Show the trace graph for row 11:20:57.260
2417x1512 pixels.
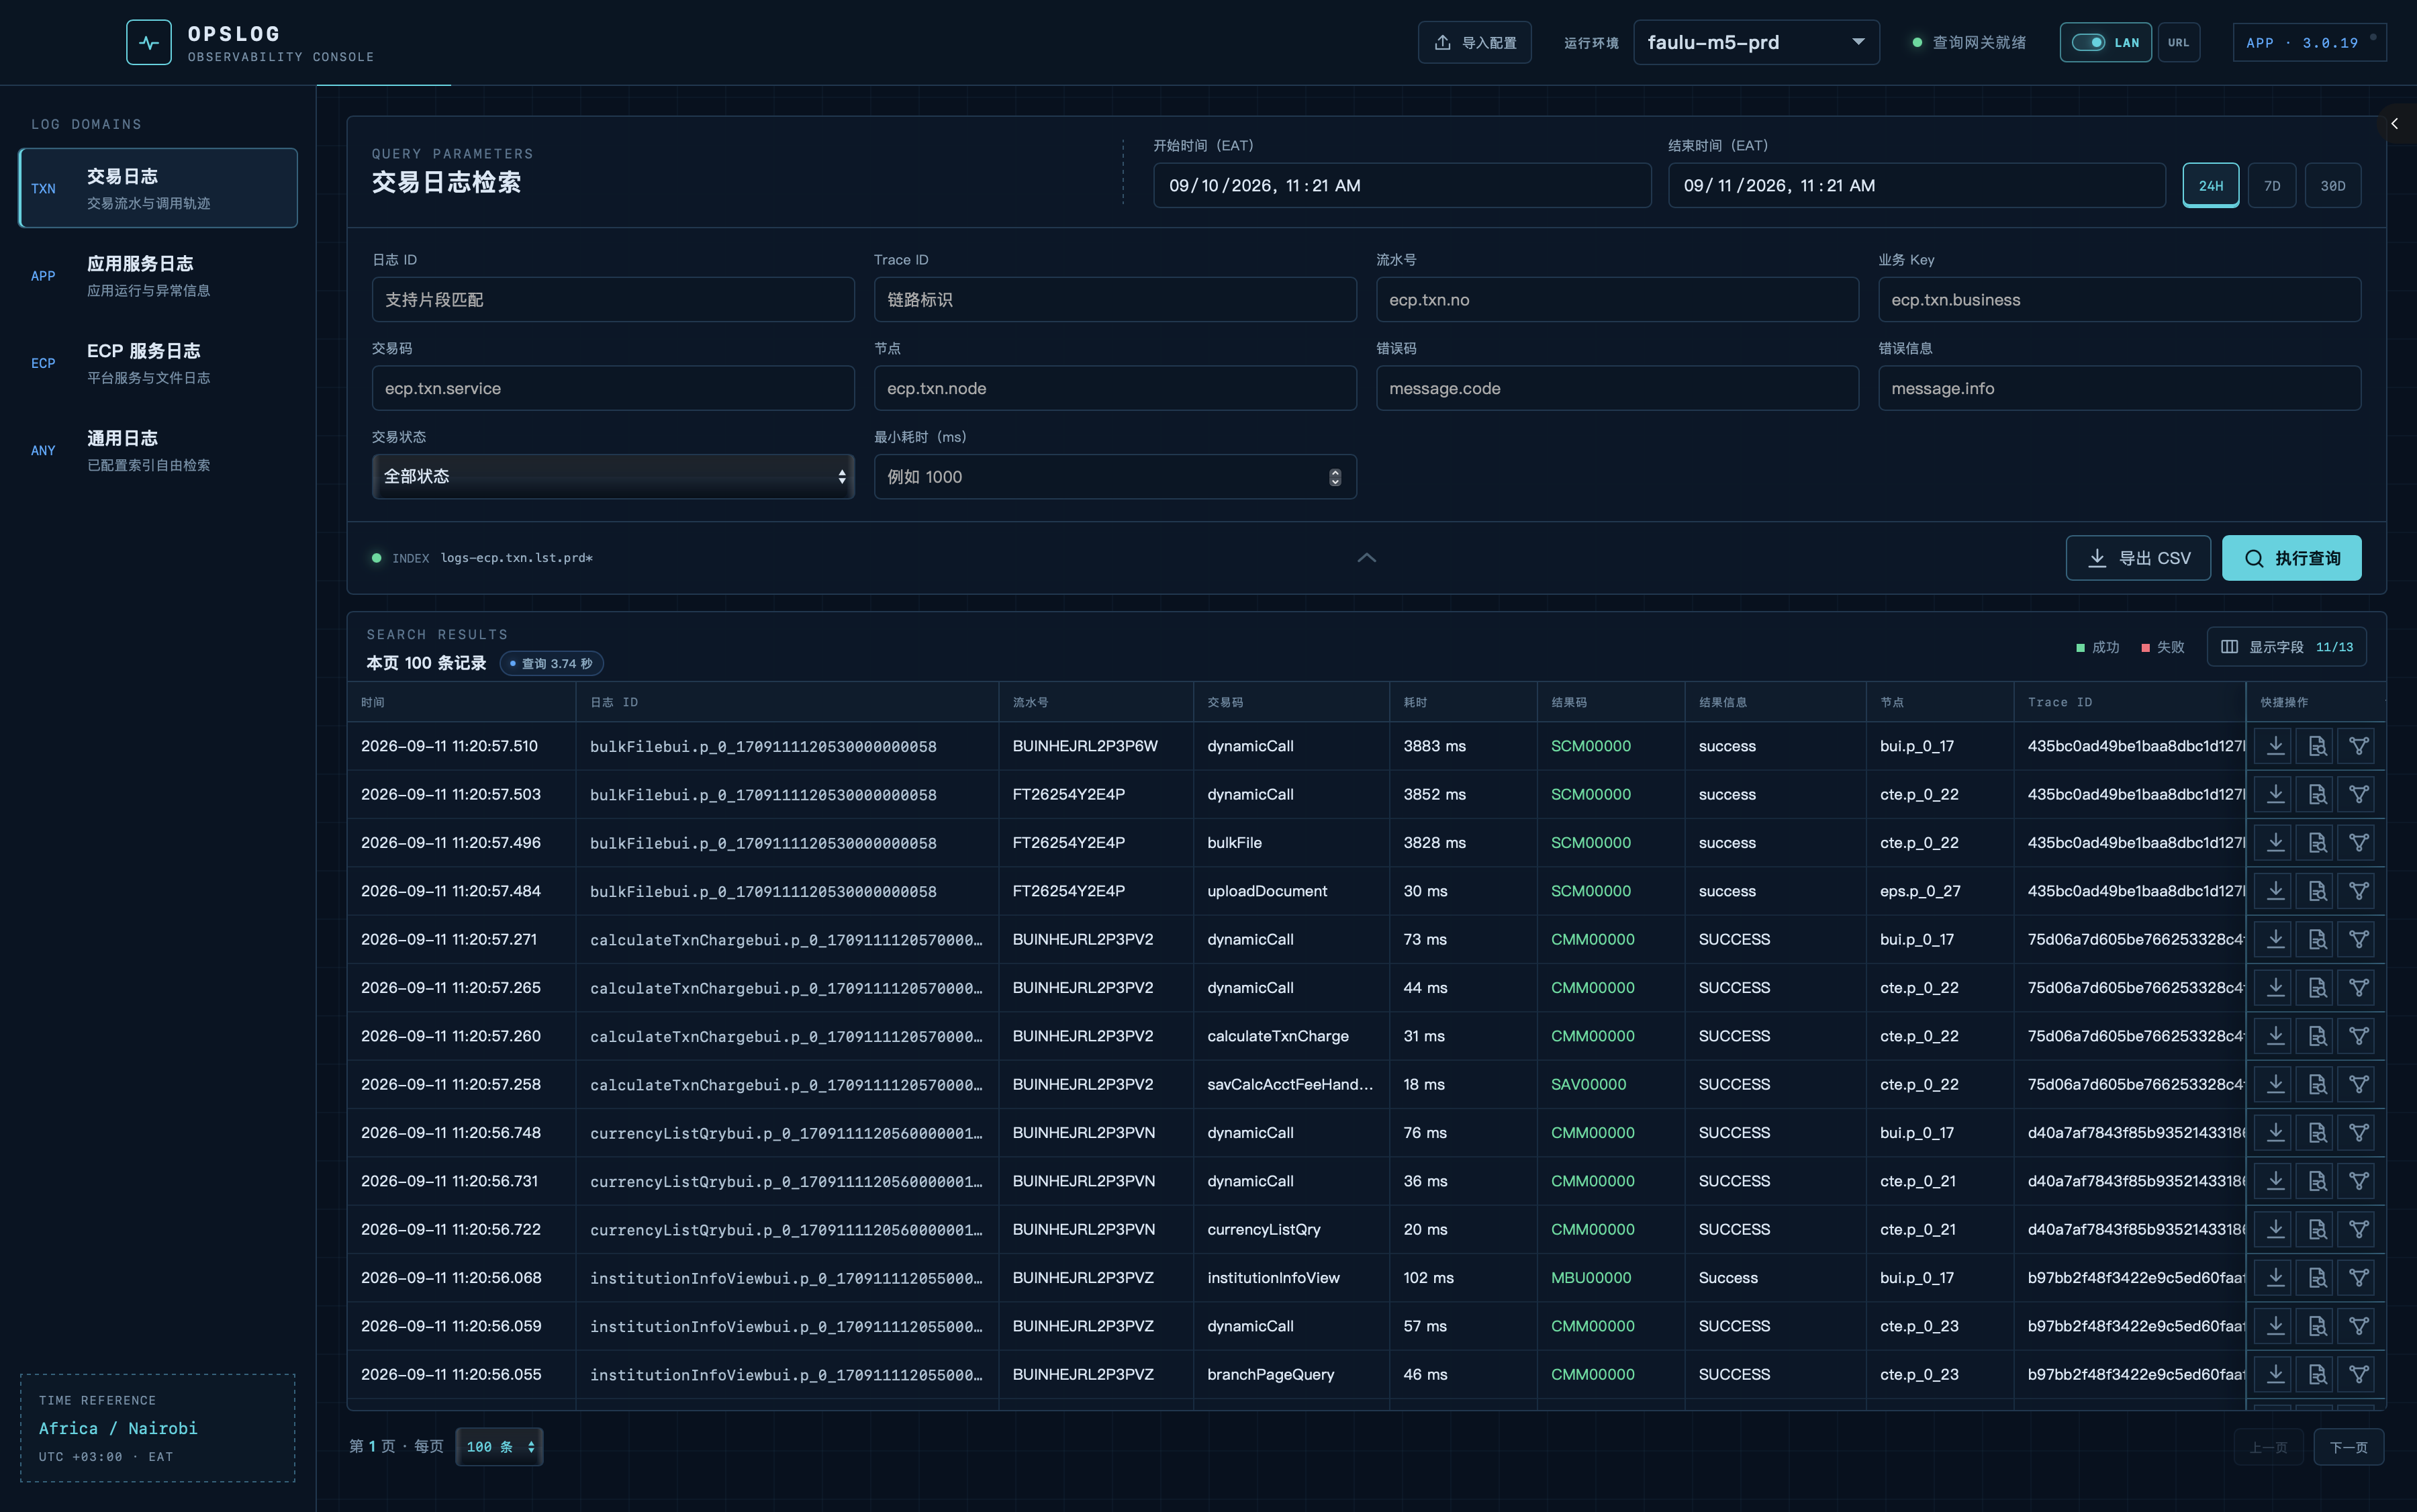click(2358, 1036)
